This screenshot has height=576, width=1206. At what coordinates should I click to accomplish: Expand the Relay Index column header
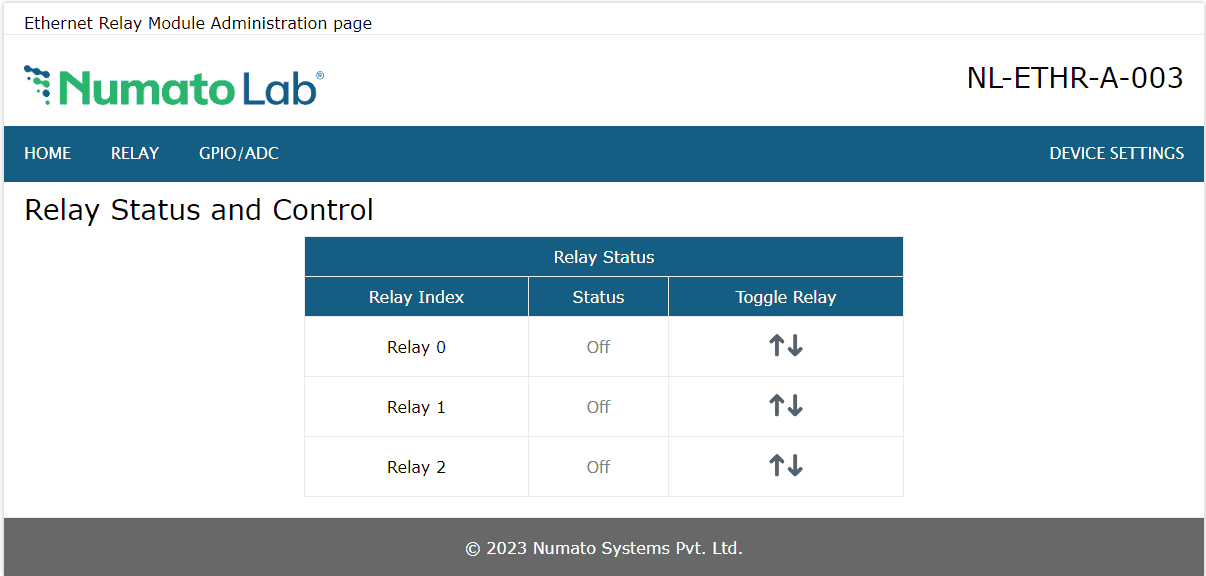[x=416, y=296]
